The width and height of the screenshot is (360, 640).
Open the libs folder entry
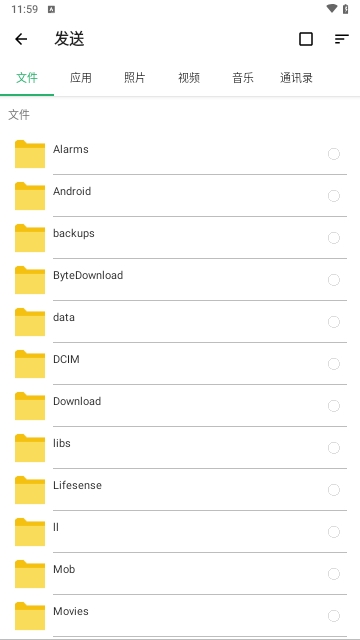pyautogui.click(x=180, y=448)
